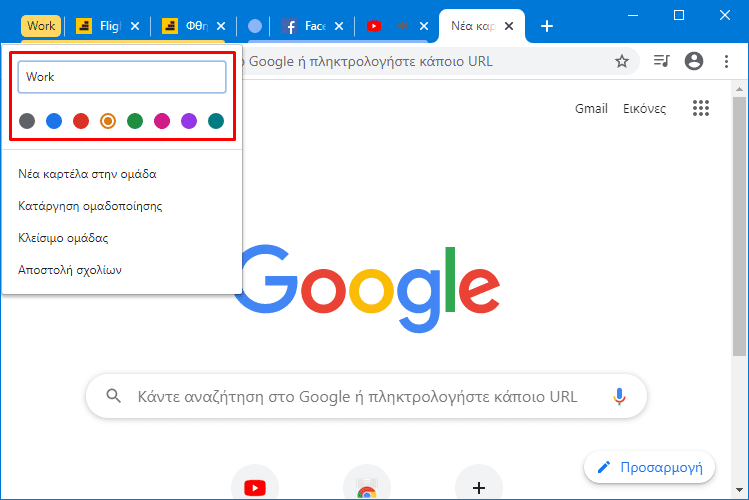Click the magnifier icon in search box
This screenshot has width=749, height=500.
pyautogui.click(x=114, y=396)
